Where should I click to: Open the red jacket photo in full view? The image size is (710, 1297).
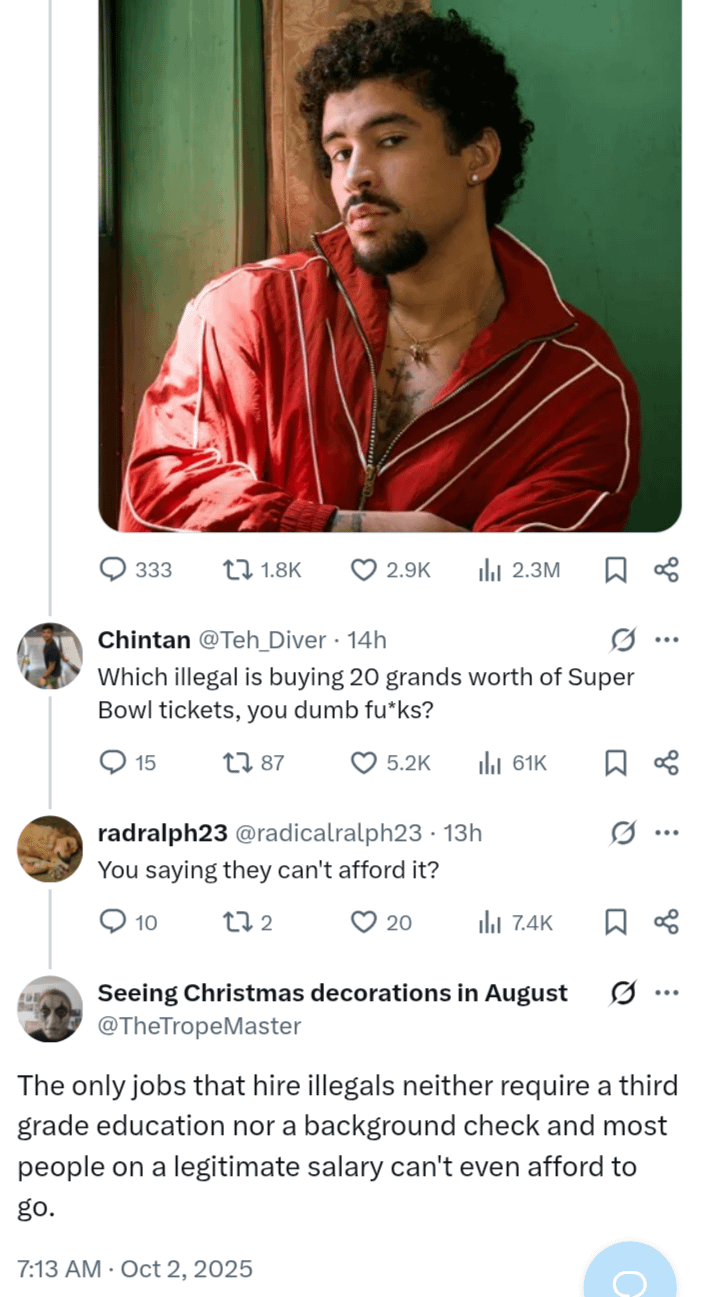tap(390, 265)
